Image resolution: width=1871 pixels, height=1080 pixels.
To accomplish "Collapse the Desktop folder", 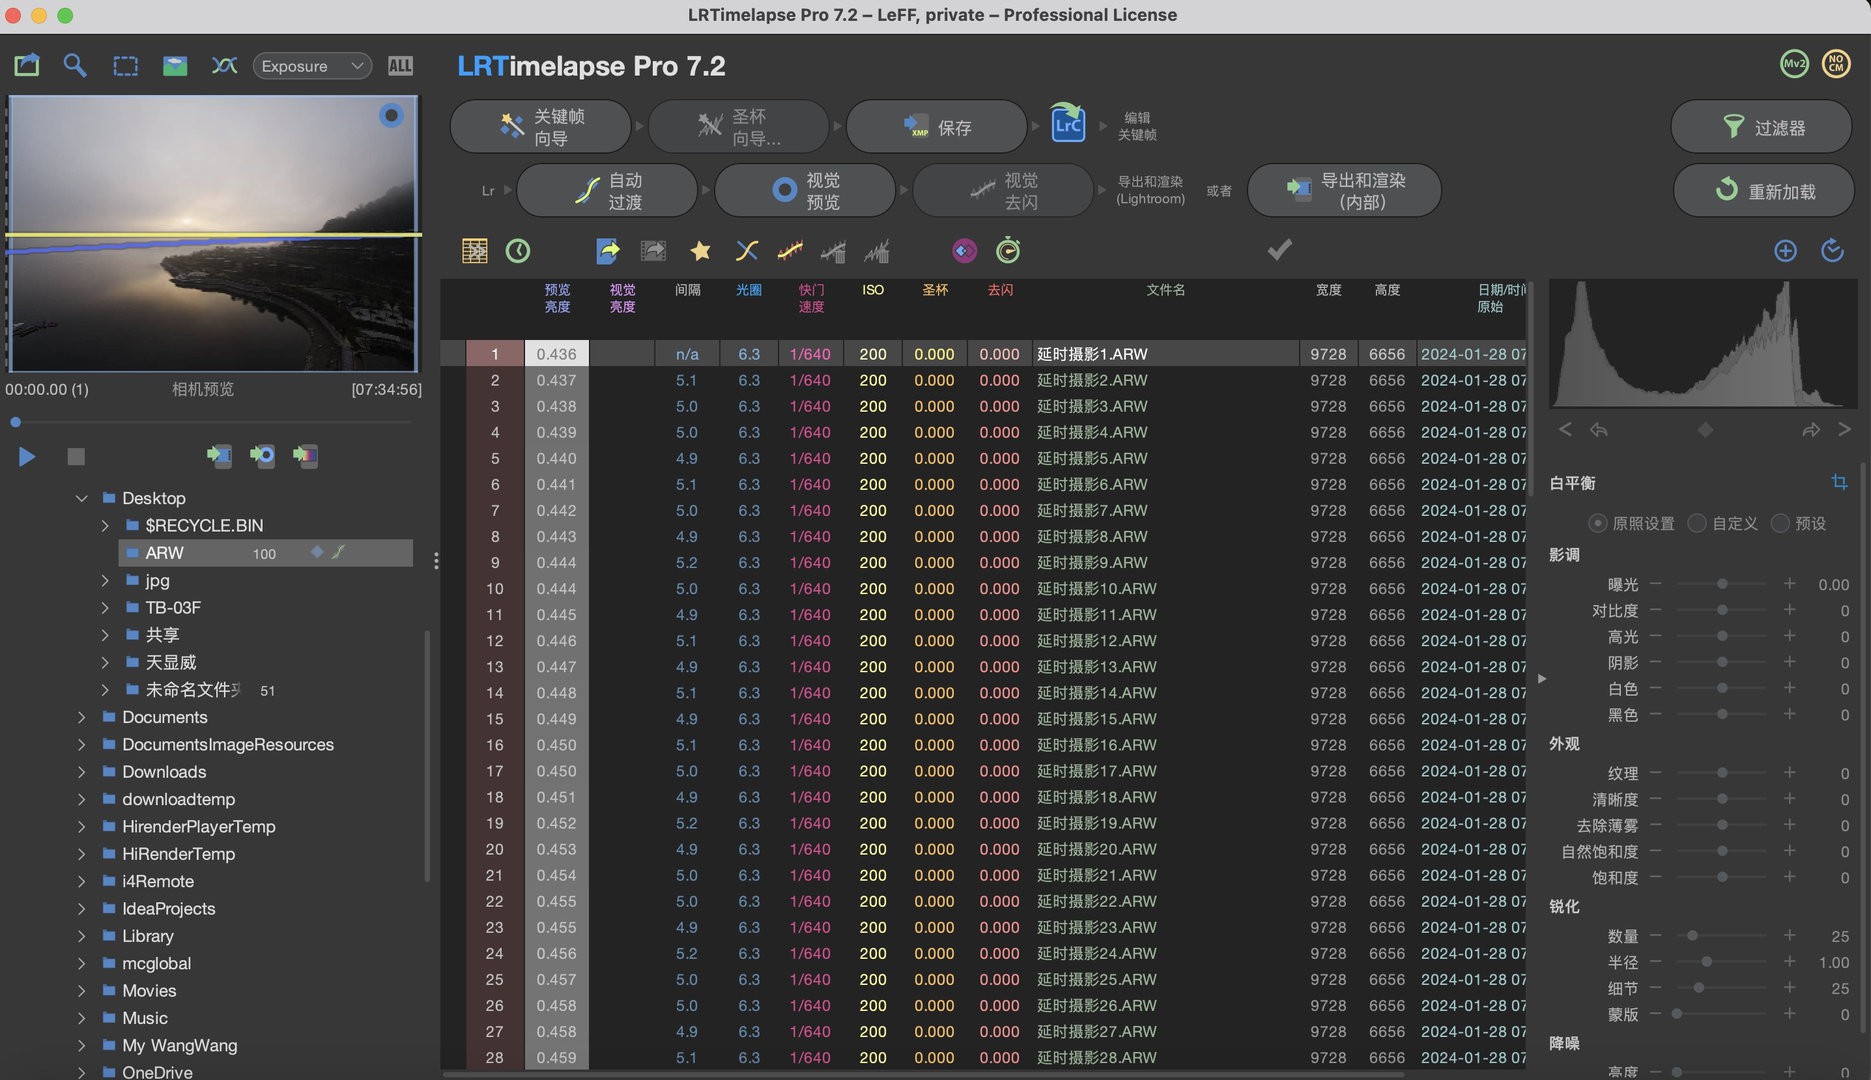I will [x=82, y=498].
